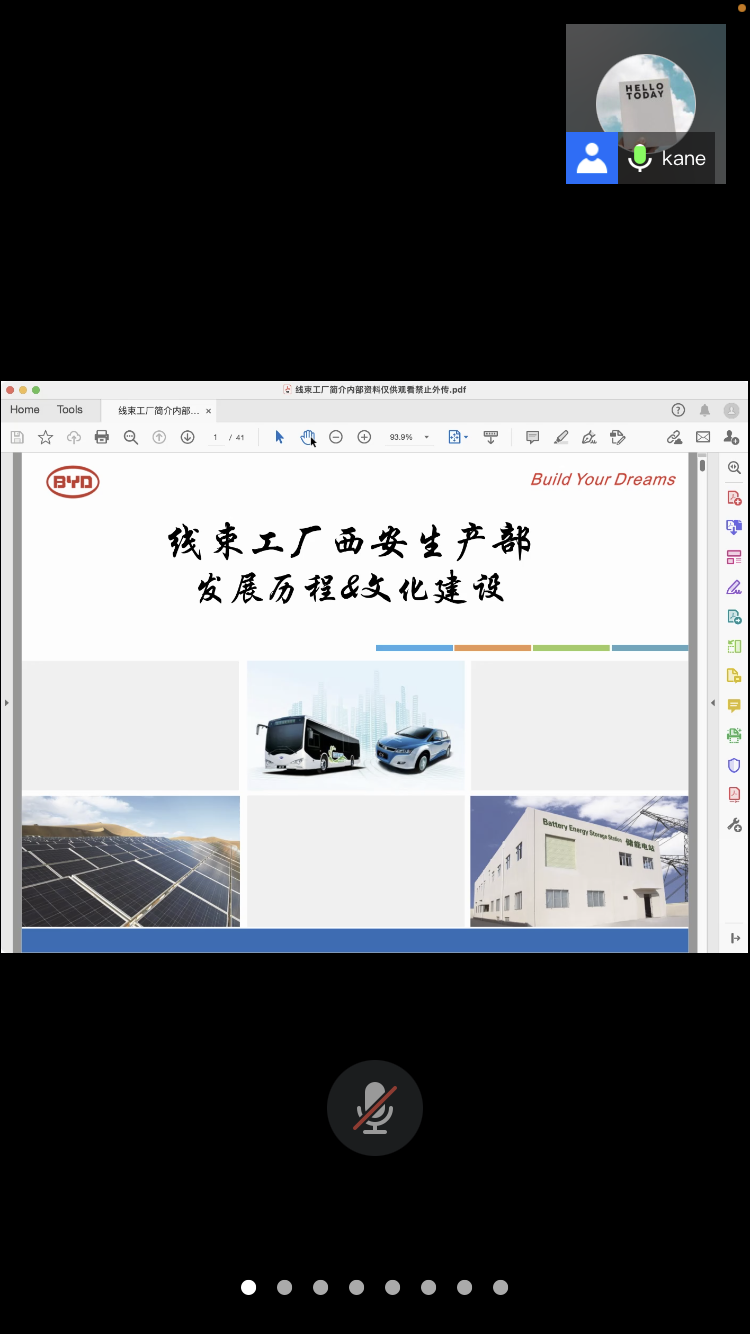Select the third page indicator dot
Viewport: 750px width, 1334px height.
[x=320, y=1287]
